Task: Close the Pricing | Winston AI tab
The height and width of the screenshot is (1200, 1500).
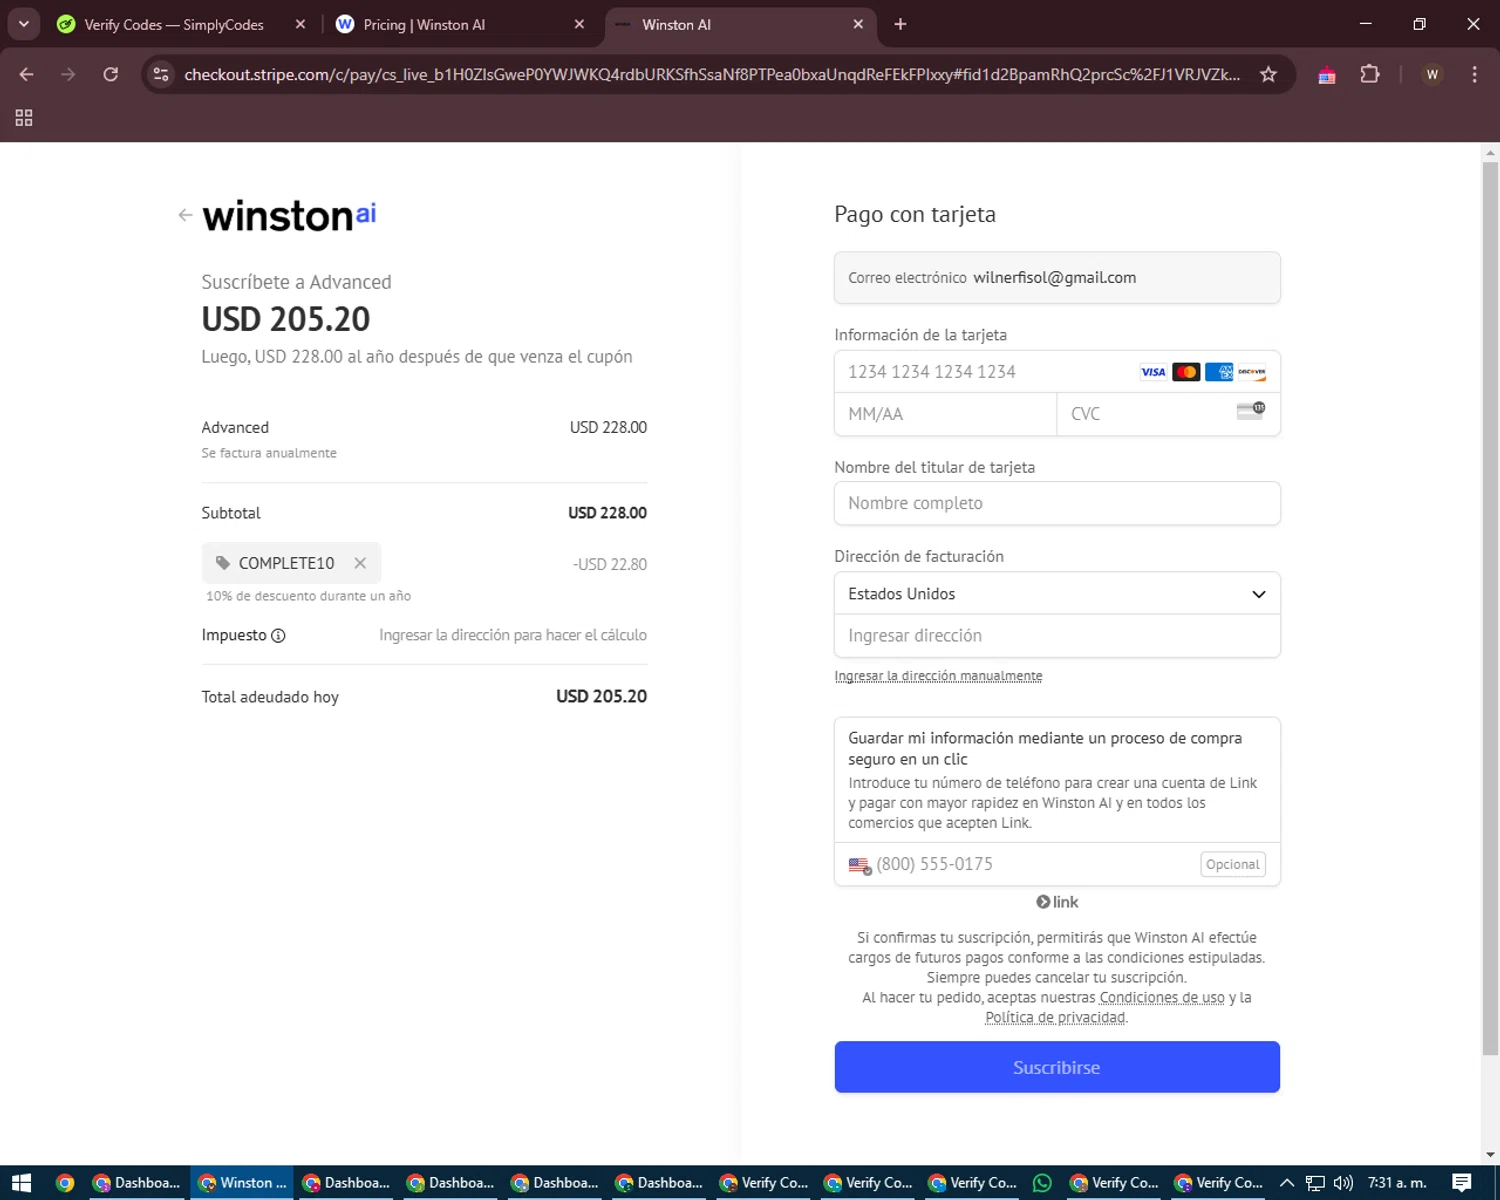Action: point(579,25)
